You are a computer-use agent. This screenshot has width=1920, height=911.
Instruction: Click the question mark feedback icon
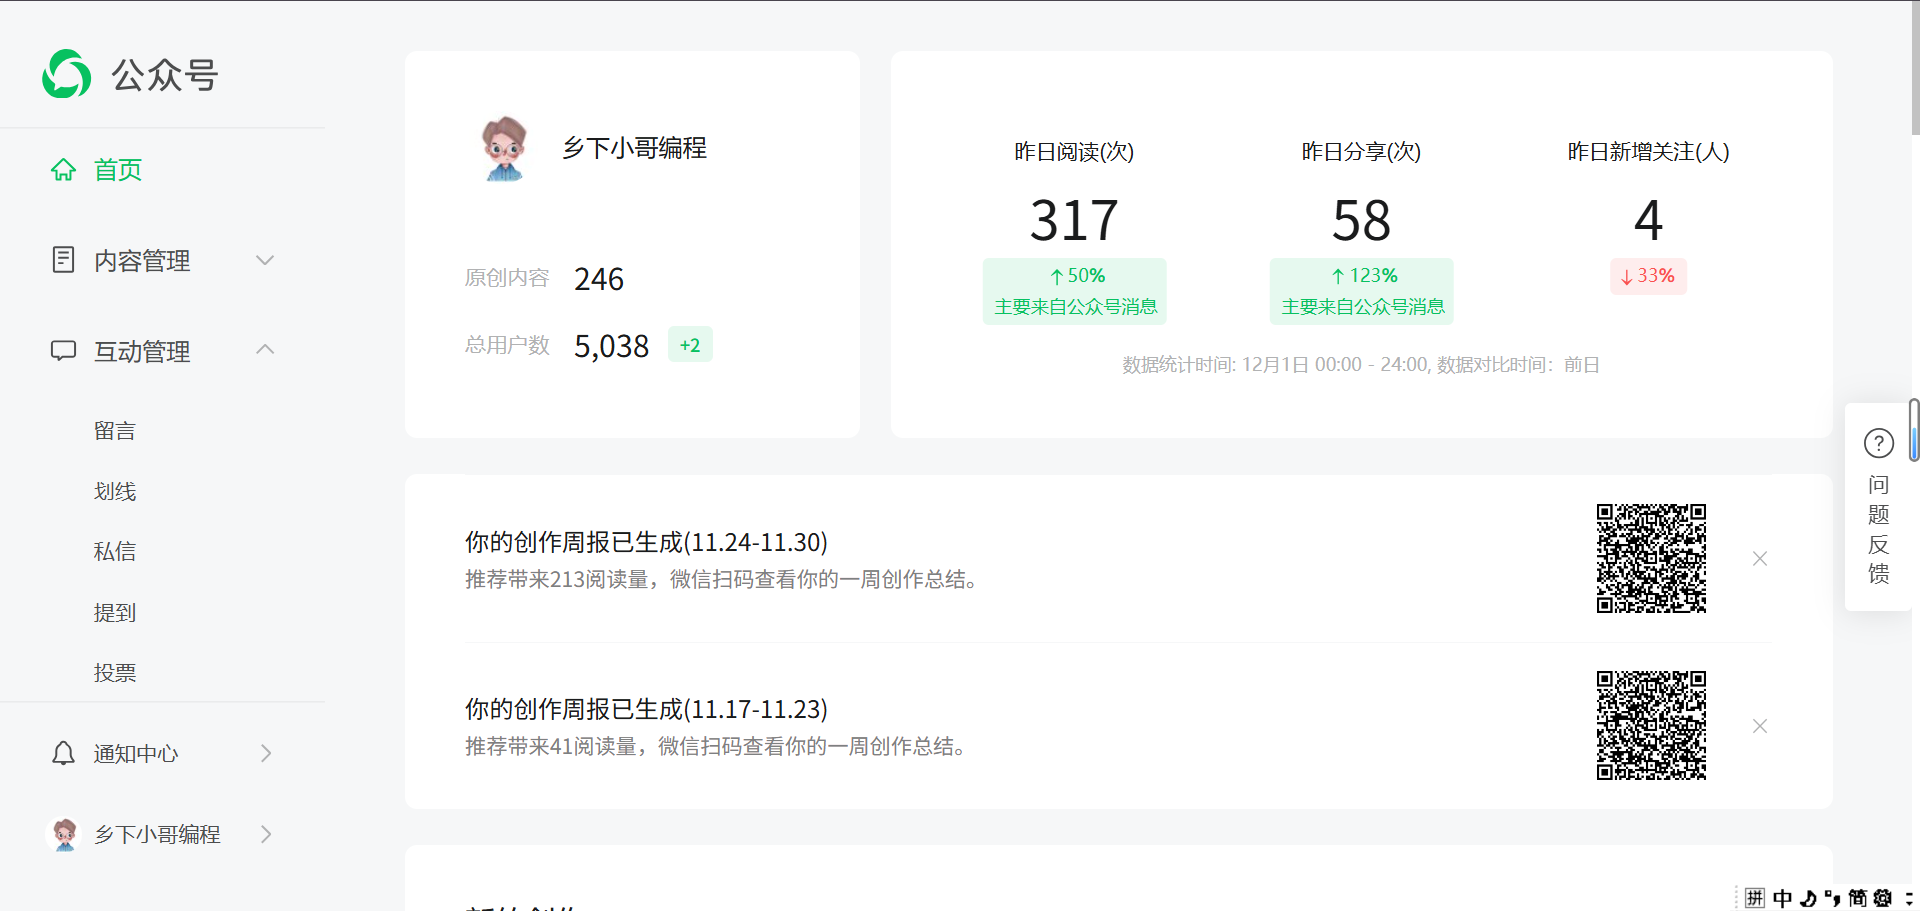tap(1878, 443)
